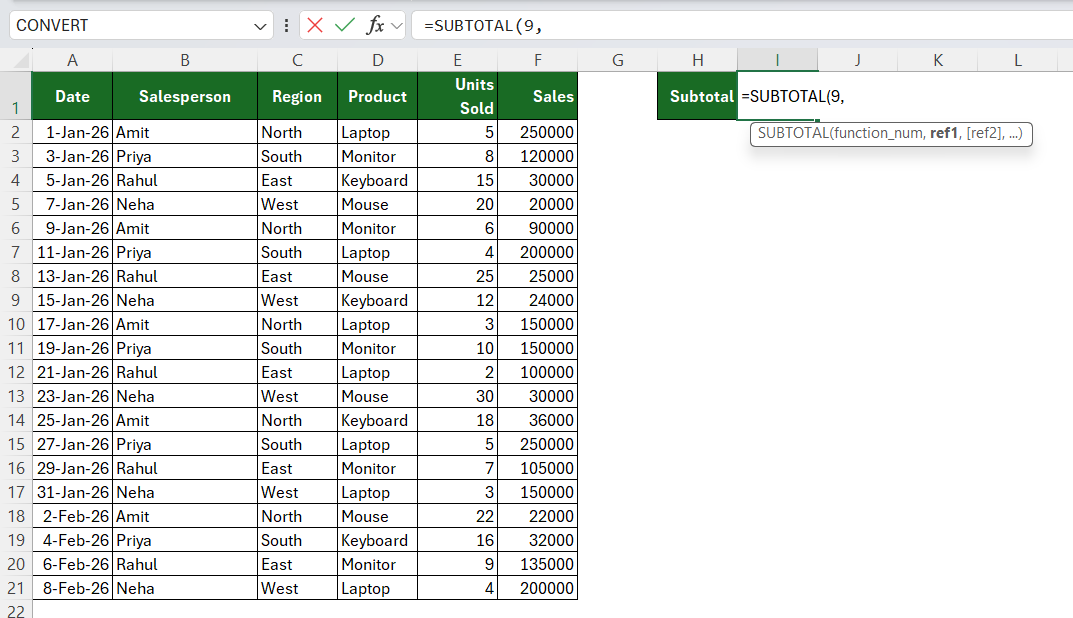Click the three-dot formula bar resize handle

286,25
